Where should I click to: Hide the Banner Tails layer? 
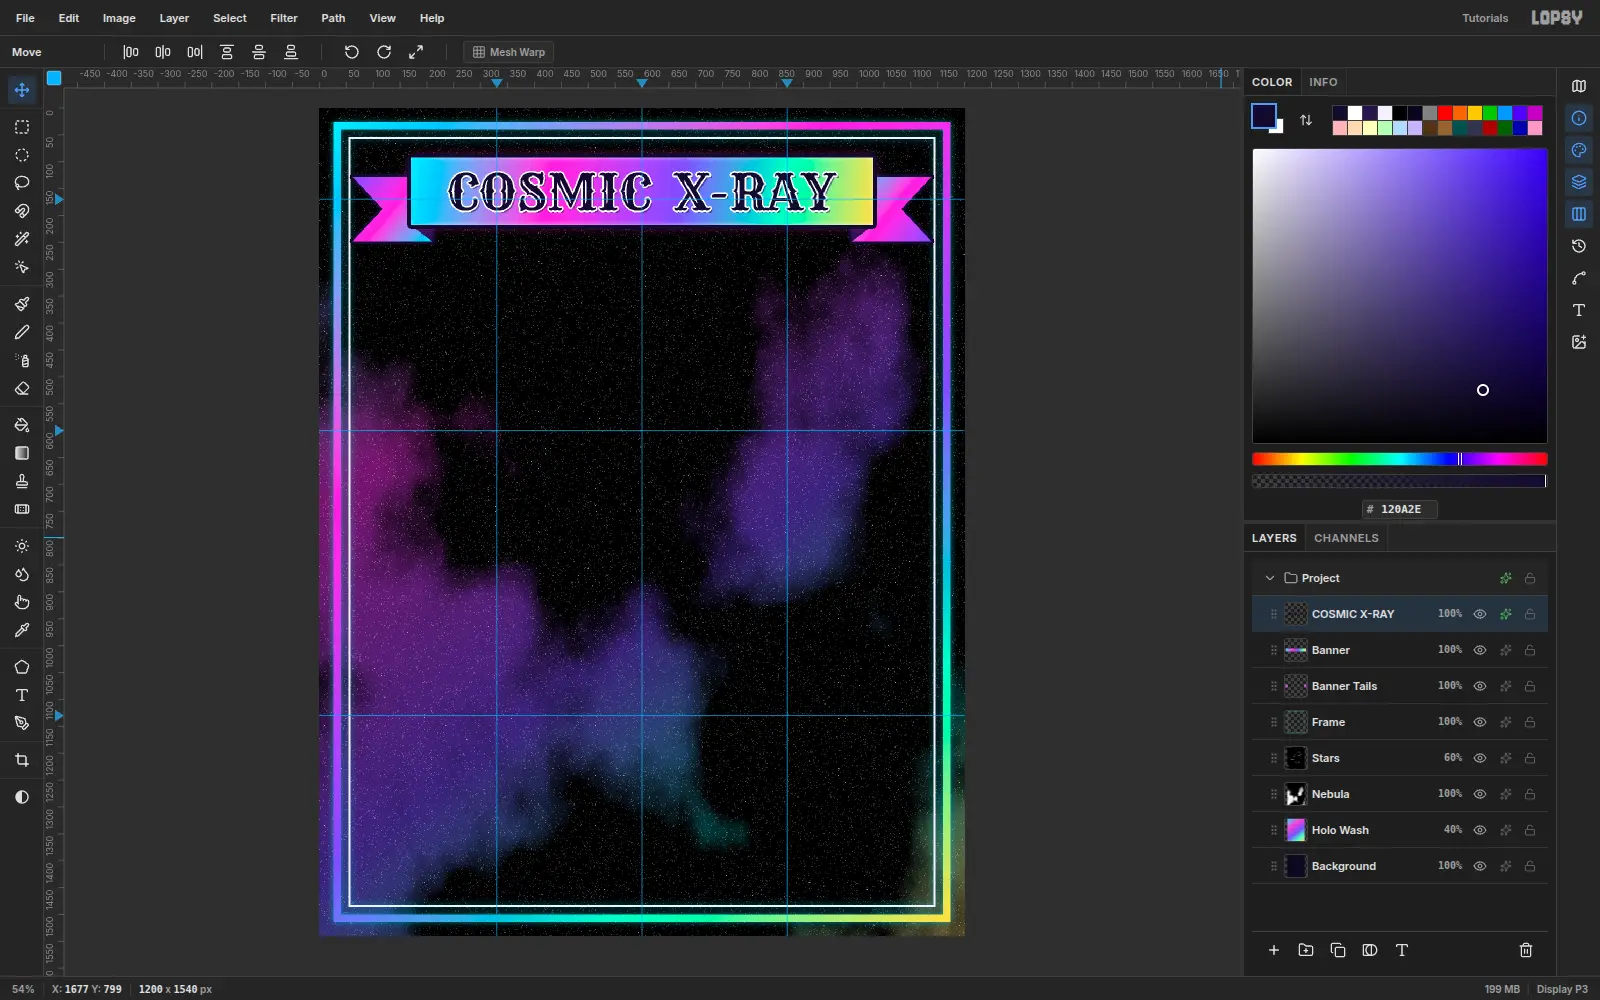coord(1480,686)
